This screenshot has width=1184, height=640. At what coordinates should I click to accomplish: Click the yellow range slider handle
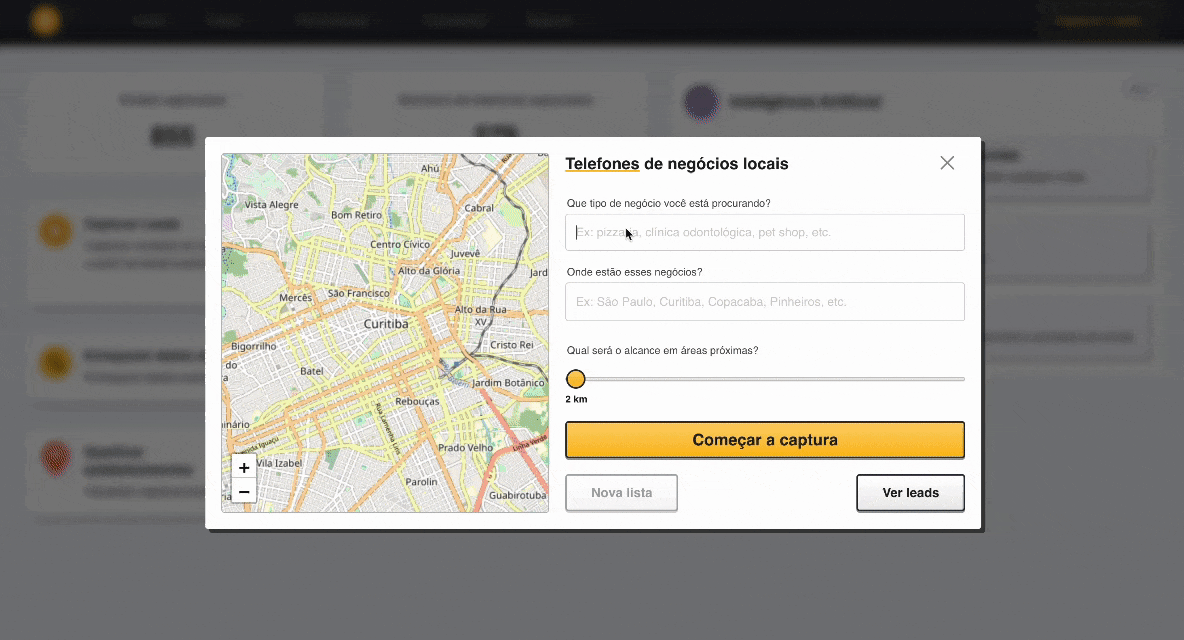tap(576, 379)
